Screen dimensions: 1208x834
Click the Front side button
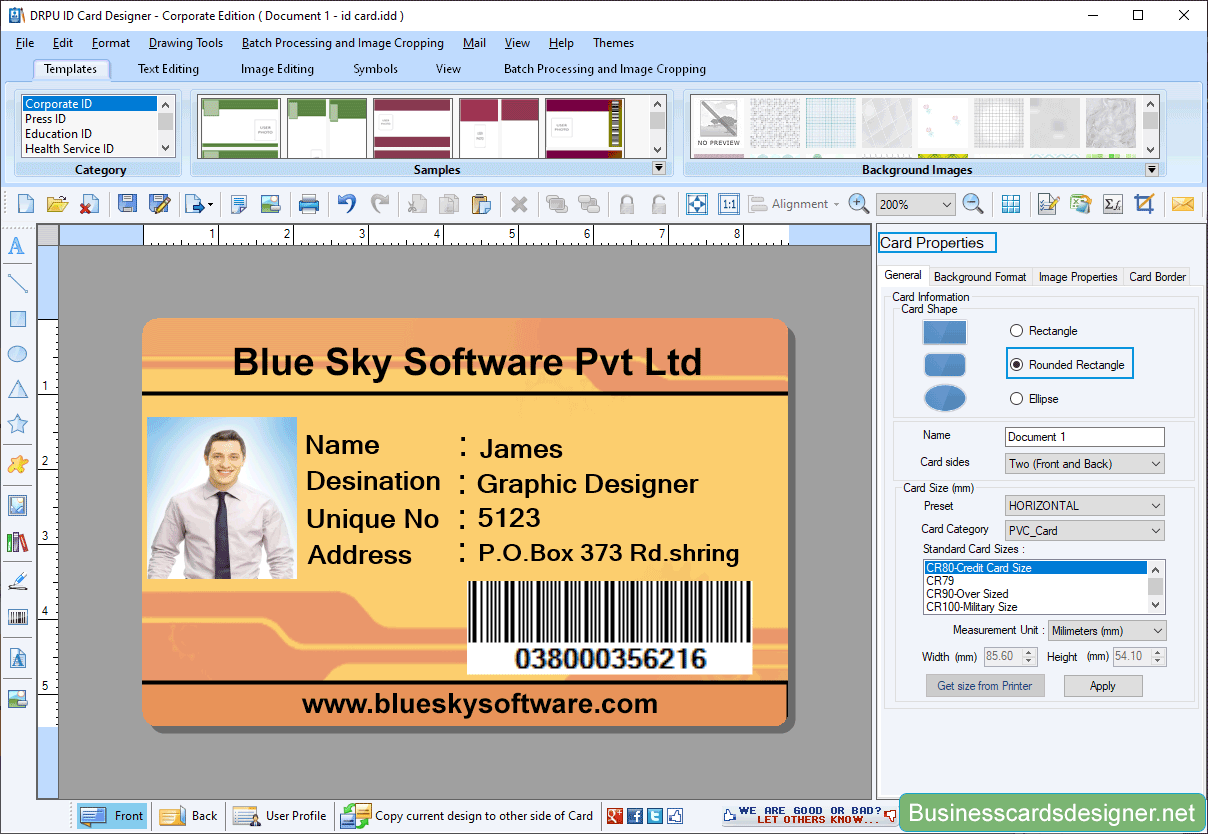(112, 816)
